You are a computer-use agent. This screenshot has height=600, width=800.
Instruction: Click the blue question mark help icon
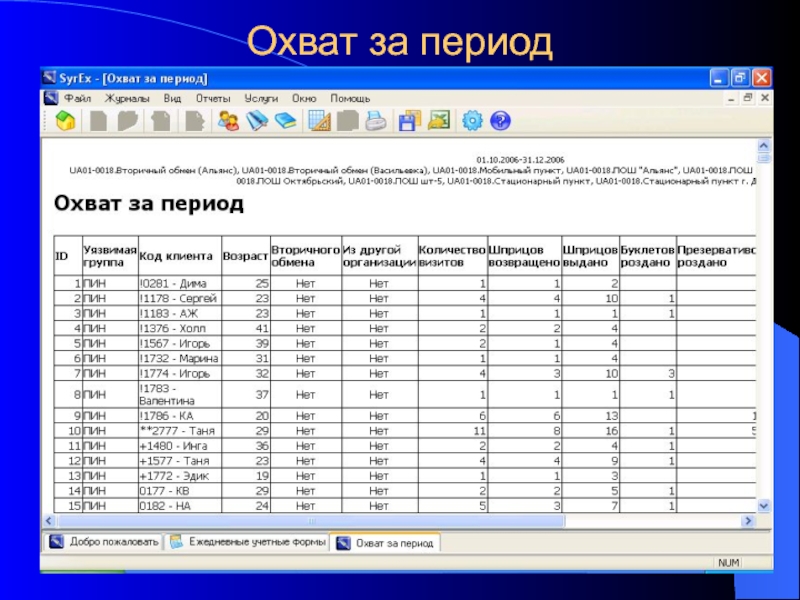[500, 121]
